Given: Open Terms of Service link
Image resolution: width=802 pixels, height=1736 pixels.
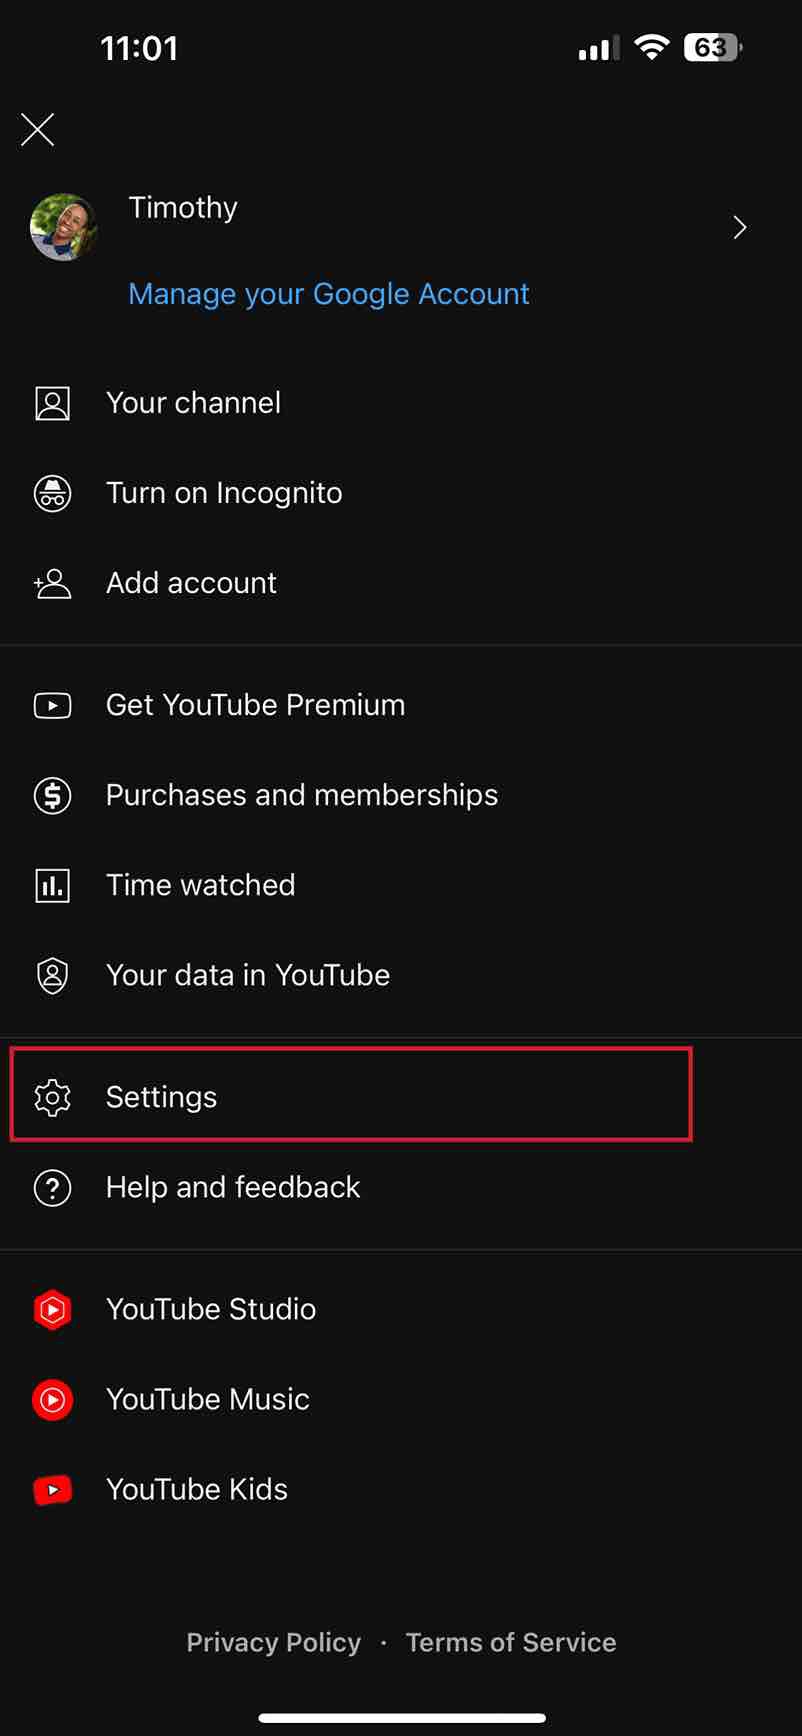Looking at the screenshot, I should coord(511,1642).
